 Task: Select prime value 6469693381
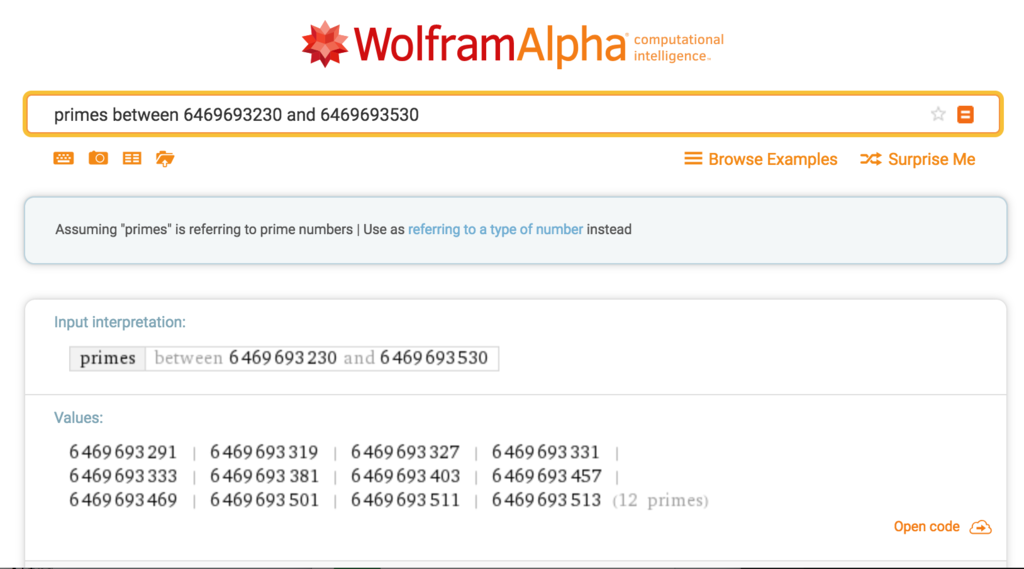pos(264,476)
